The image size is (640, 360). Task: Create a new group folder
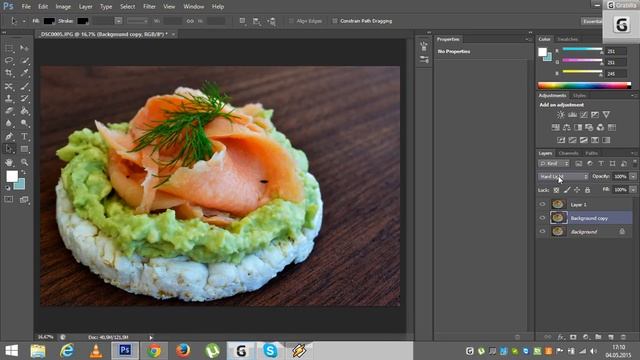coord(598,337)
